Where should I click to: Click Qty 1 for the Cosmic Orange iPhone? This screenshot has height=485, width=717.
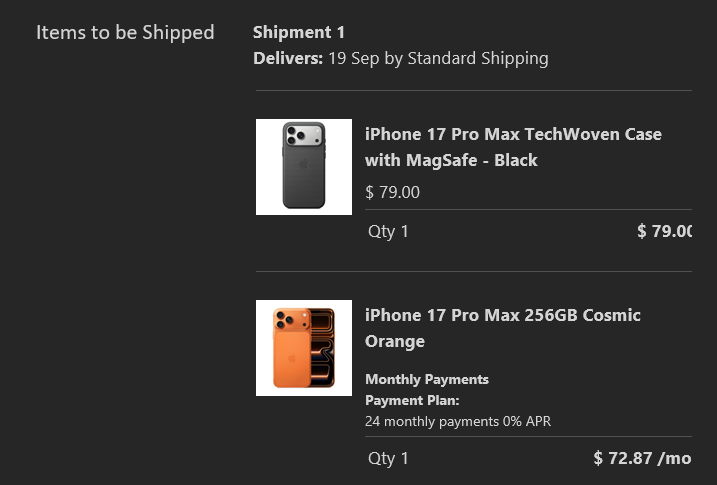388,458
